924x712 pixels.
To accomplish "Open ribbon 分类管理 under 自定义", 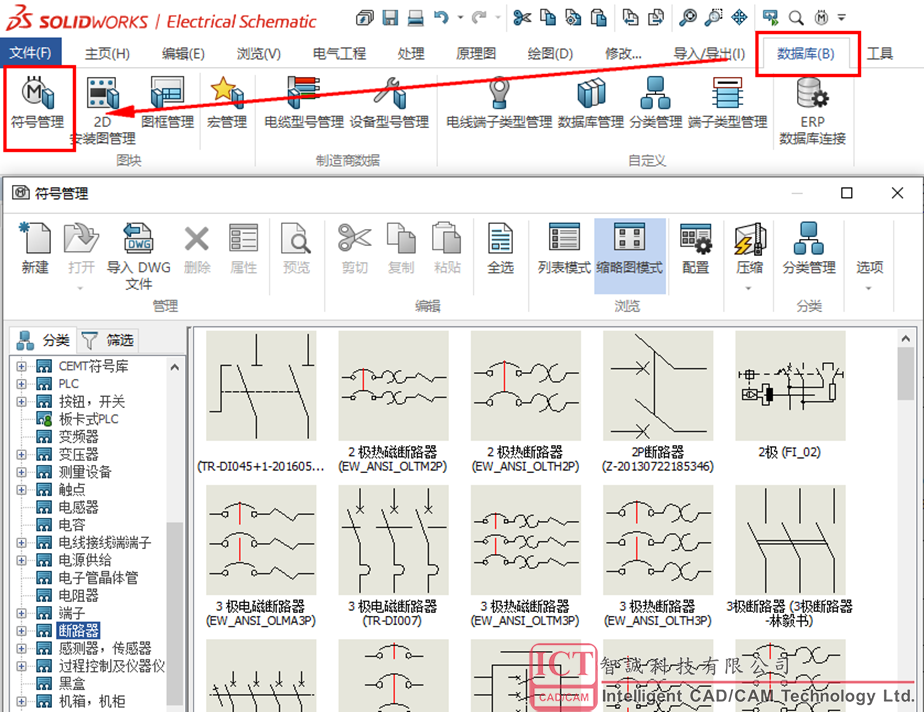I will 655,103.
